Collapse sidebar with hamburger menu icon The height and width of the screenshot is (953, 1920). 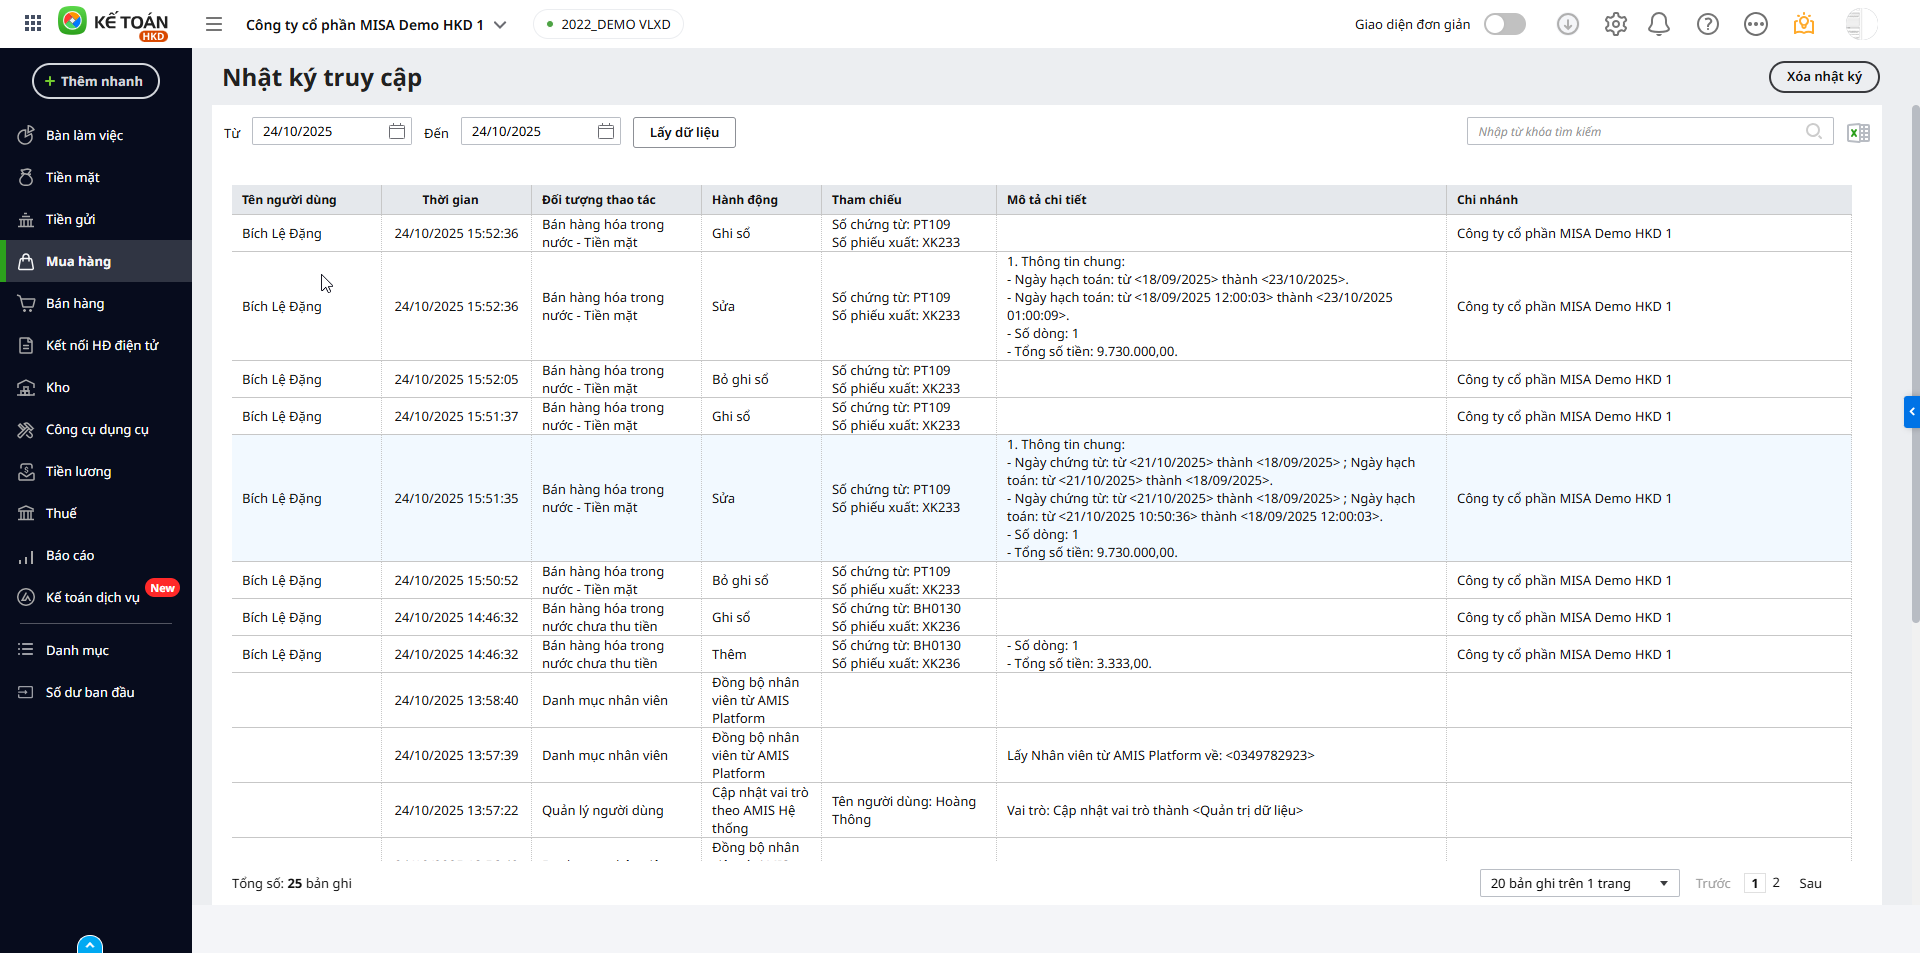tap(214, 24)
